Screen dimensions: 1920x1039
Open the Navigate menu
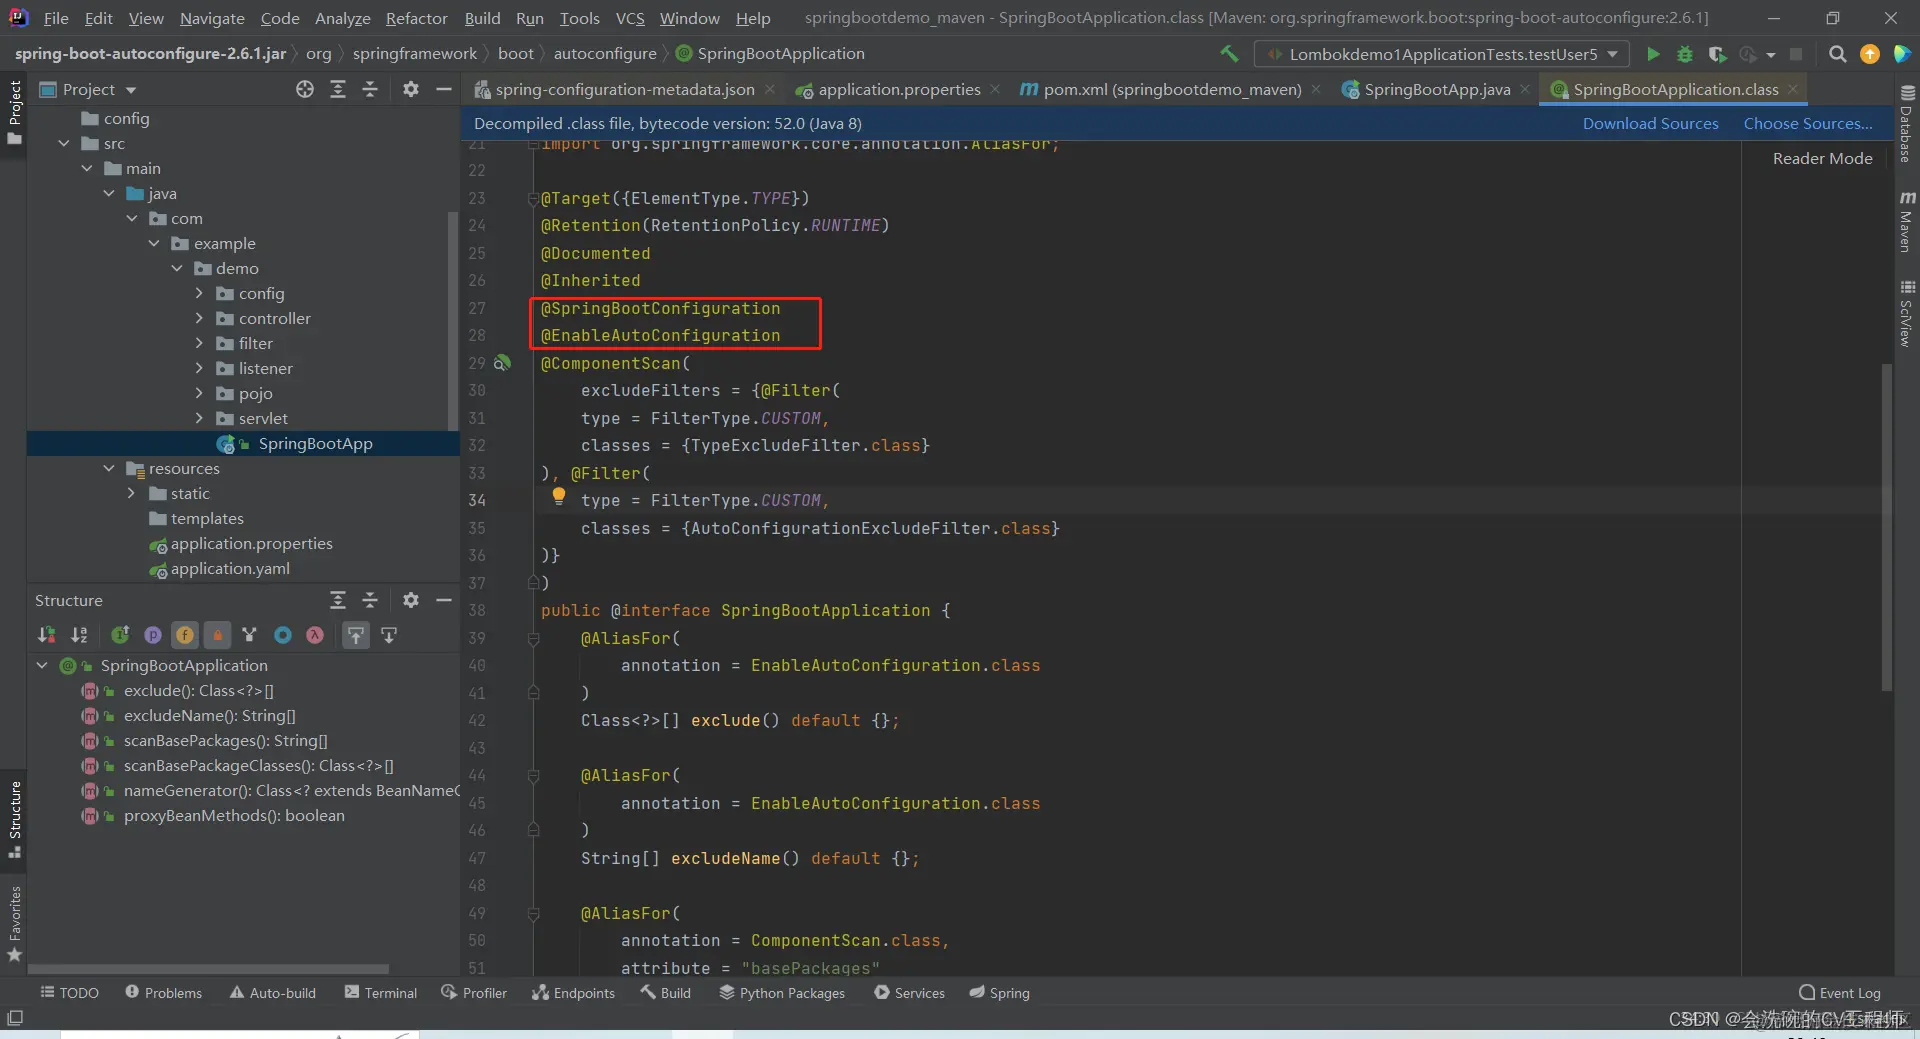212,18
